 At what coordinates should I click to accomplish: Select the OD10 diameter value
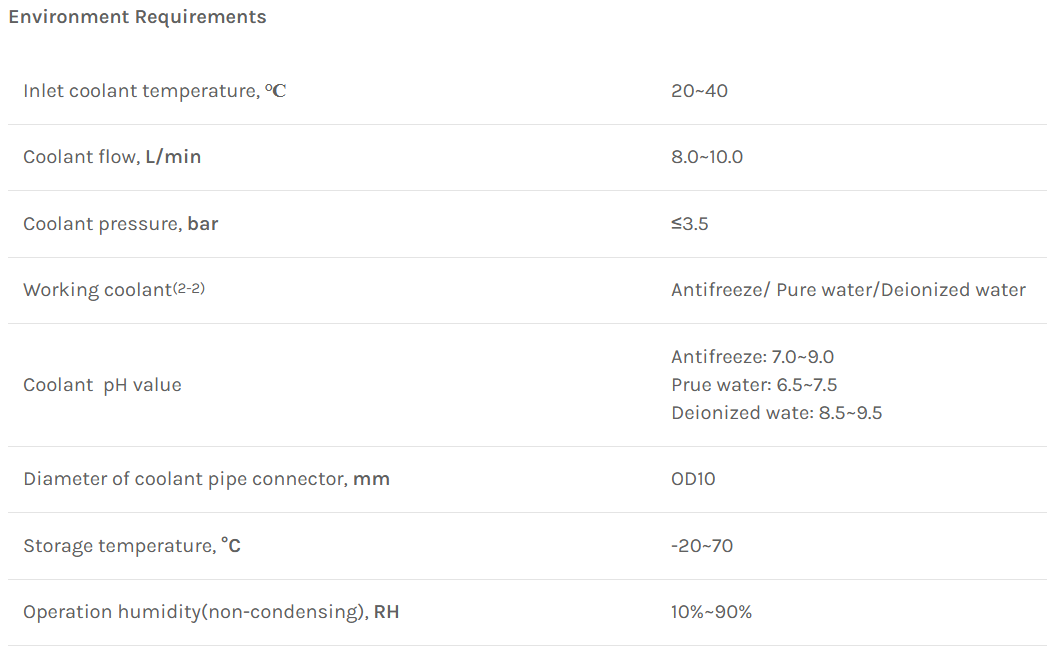[693, 479]
